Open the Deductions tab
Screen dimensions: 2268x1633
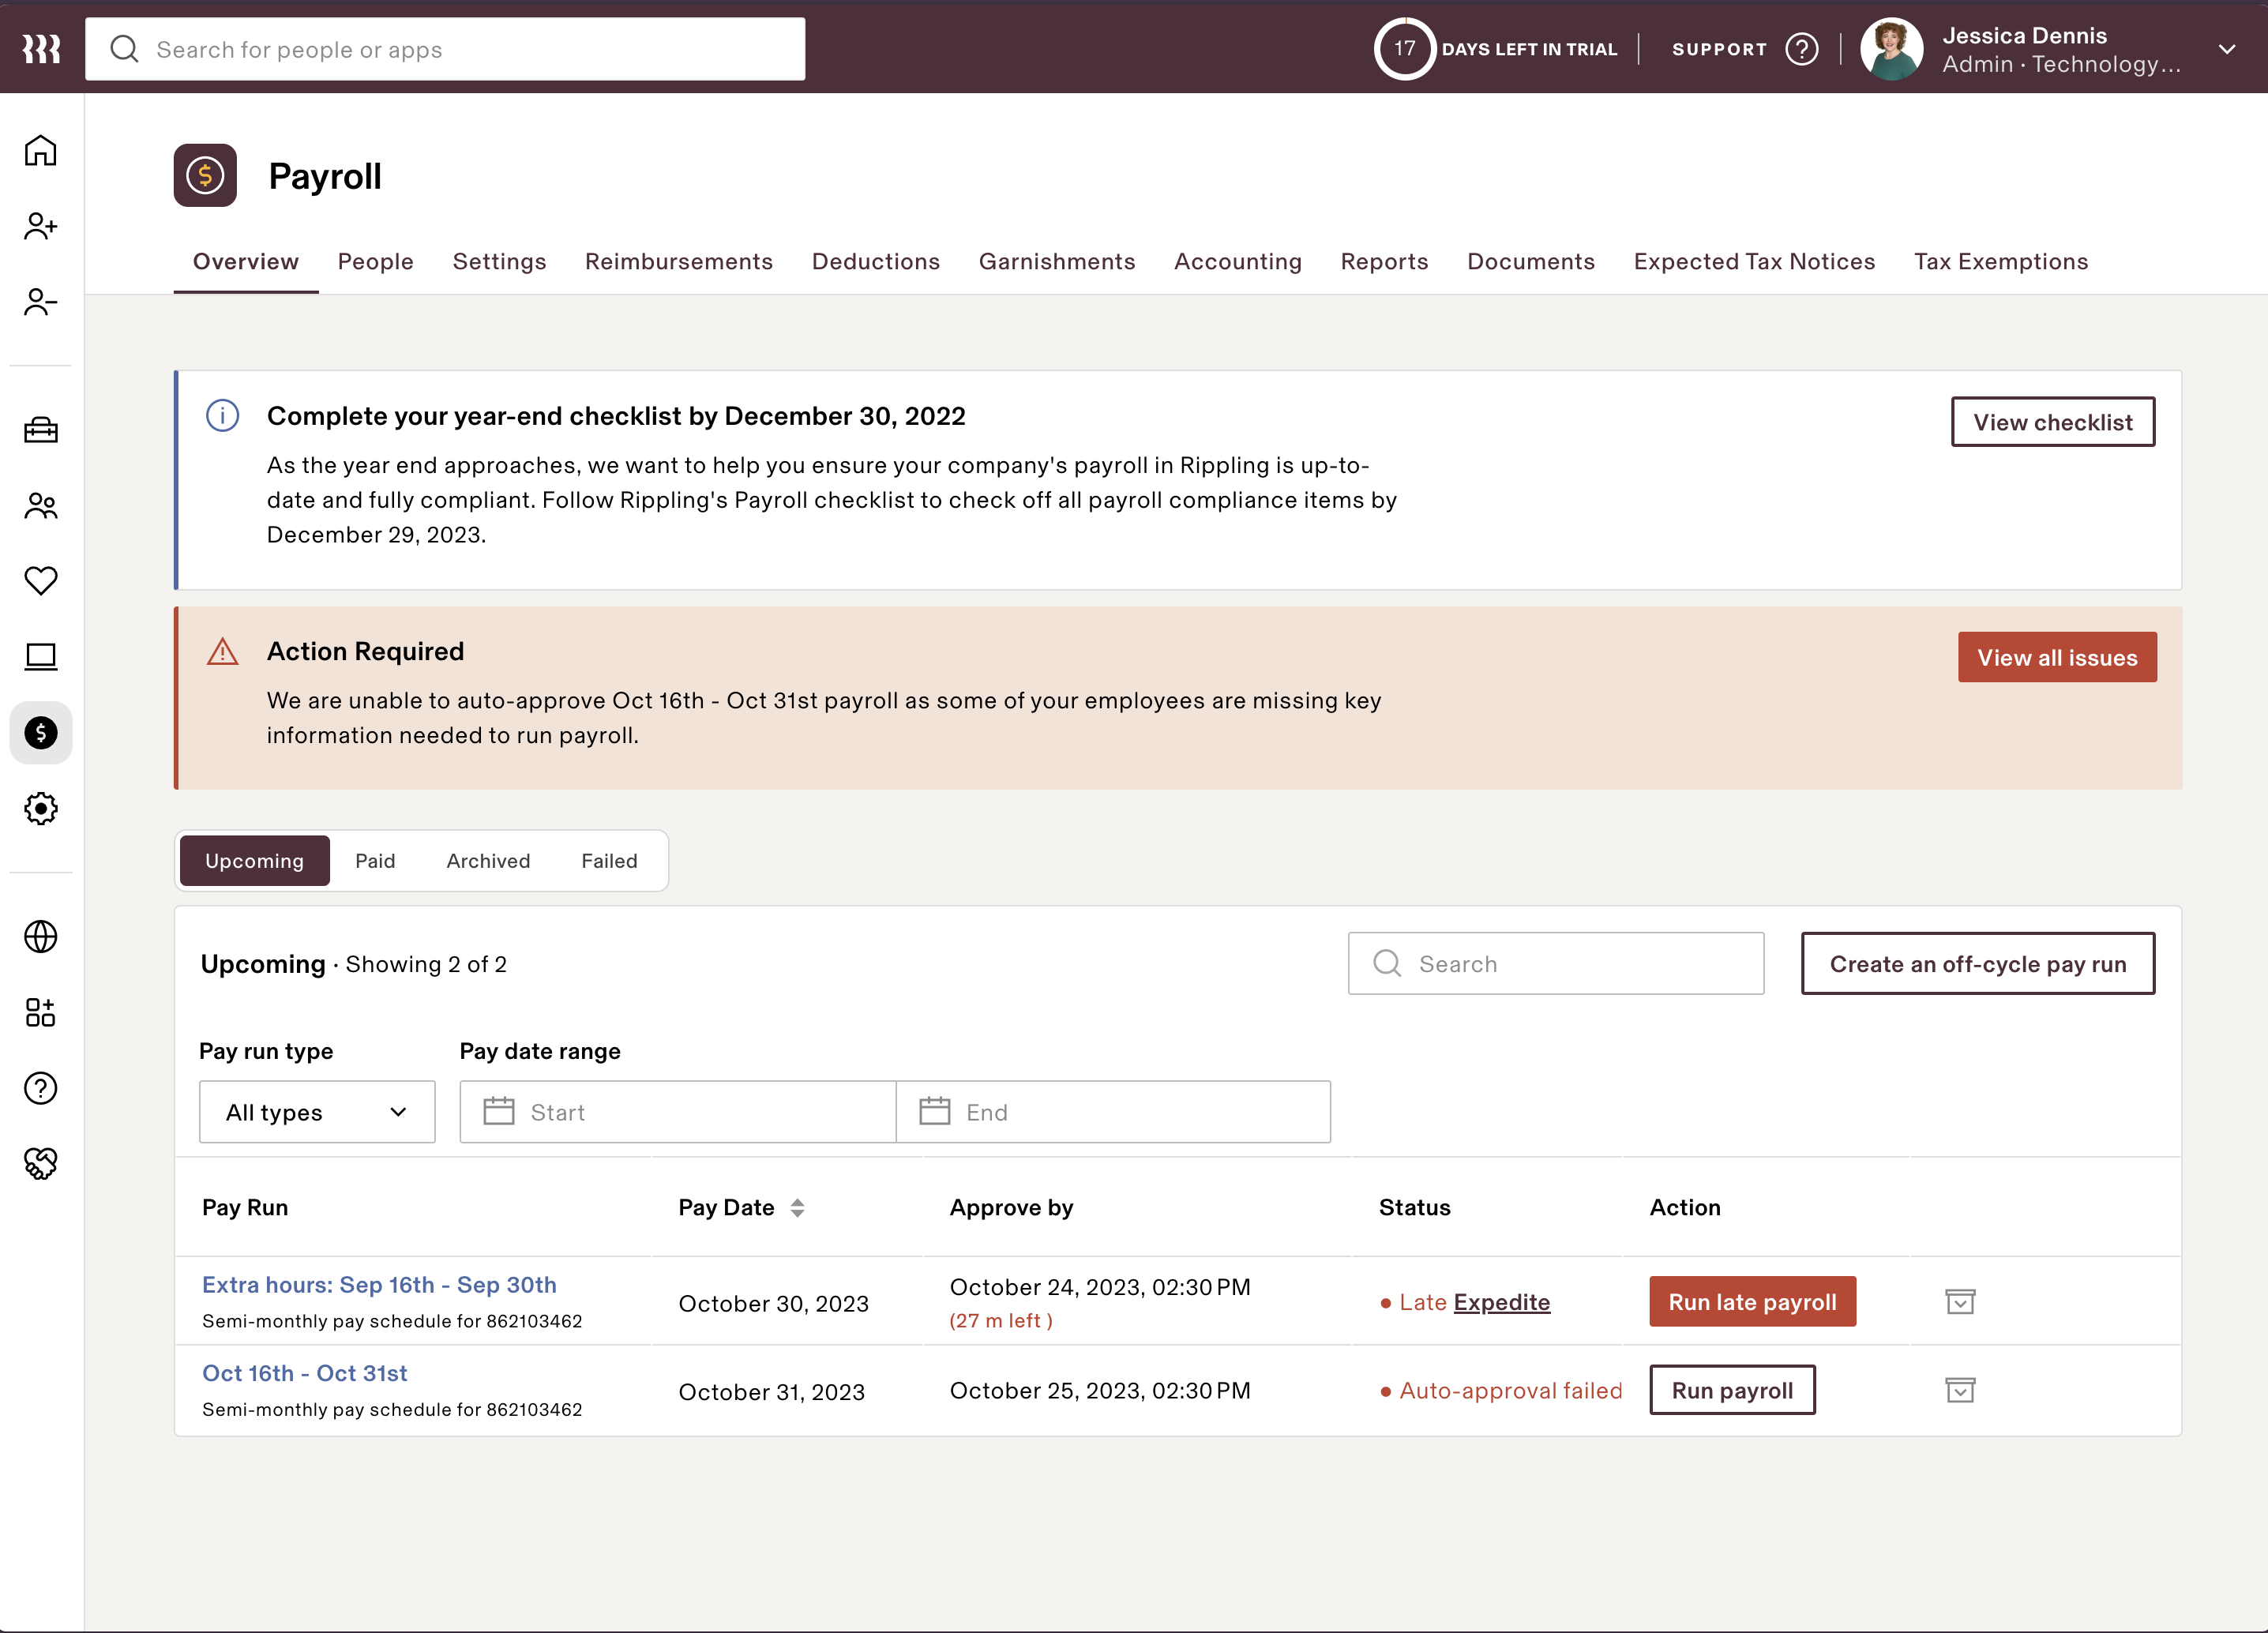click(x=876, y=262)
